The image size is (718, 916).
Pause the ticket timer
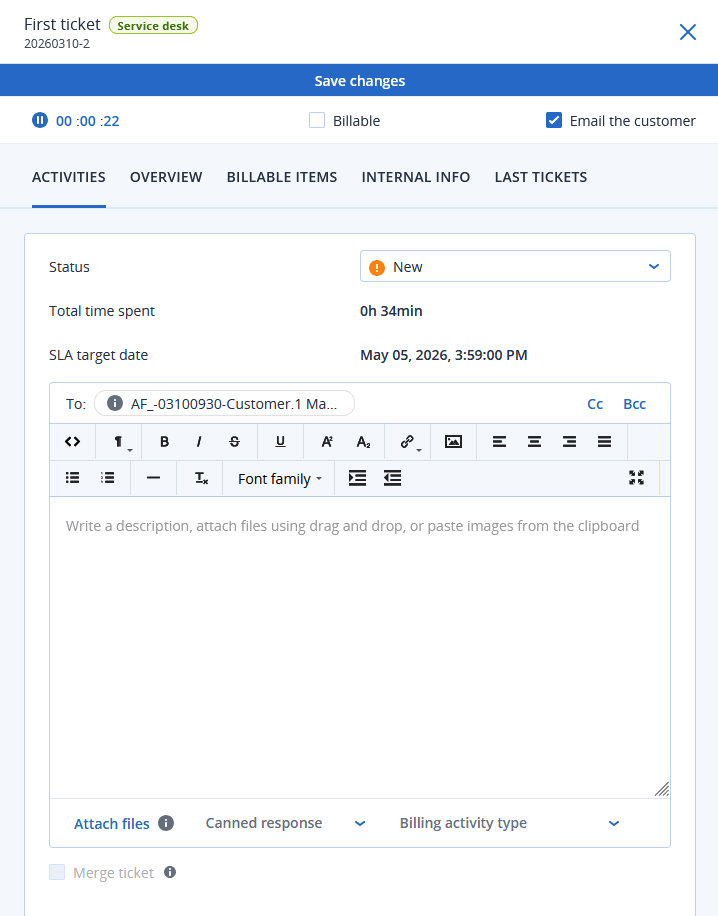(x=40, y=121)
